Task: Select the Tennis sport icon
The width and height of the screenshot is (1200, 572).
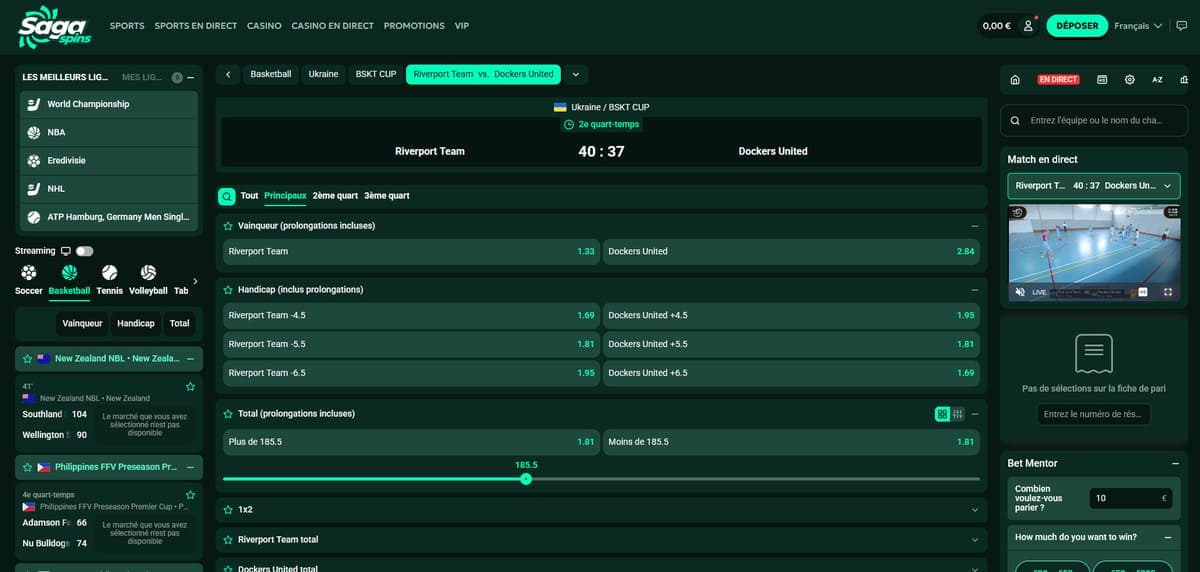Action: (110, 272)
